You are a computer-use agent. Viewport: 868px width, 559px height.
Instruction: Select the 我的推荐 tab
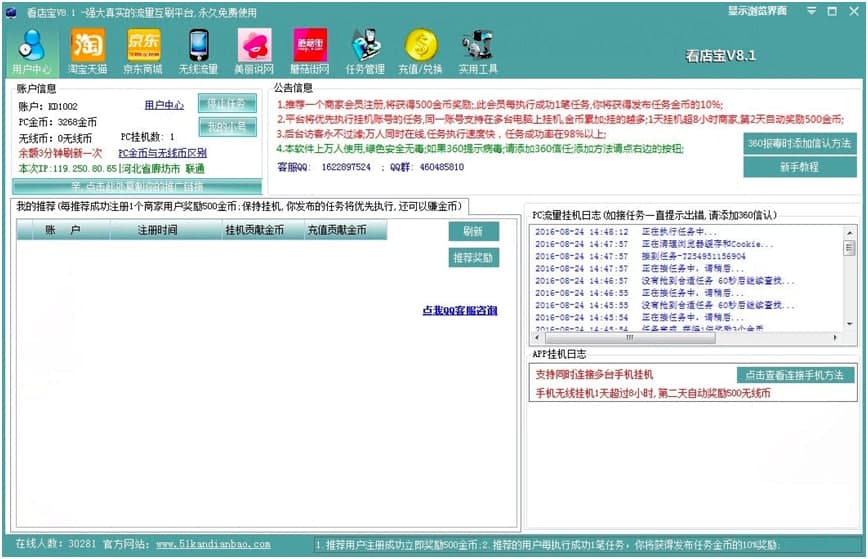(240, 206)
